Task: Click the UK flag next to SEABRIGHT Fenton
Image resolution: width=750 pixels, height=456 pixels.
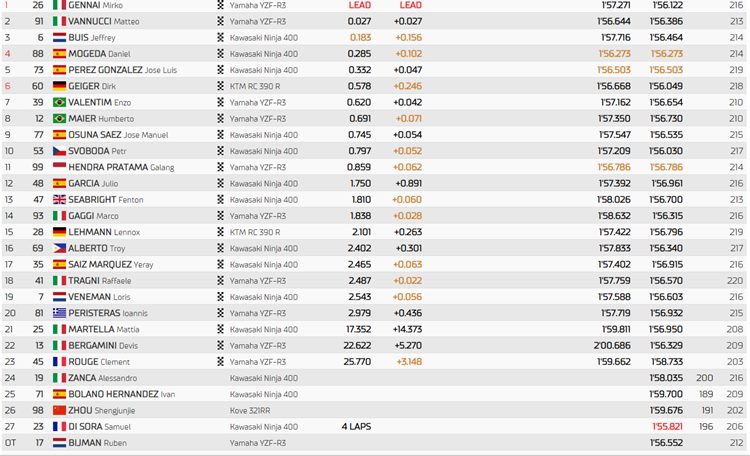Action: [x=59, y=200]
